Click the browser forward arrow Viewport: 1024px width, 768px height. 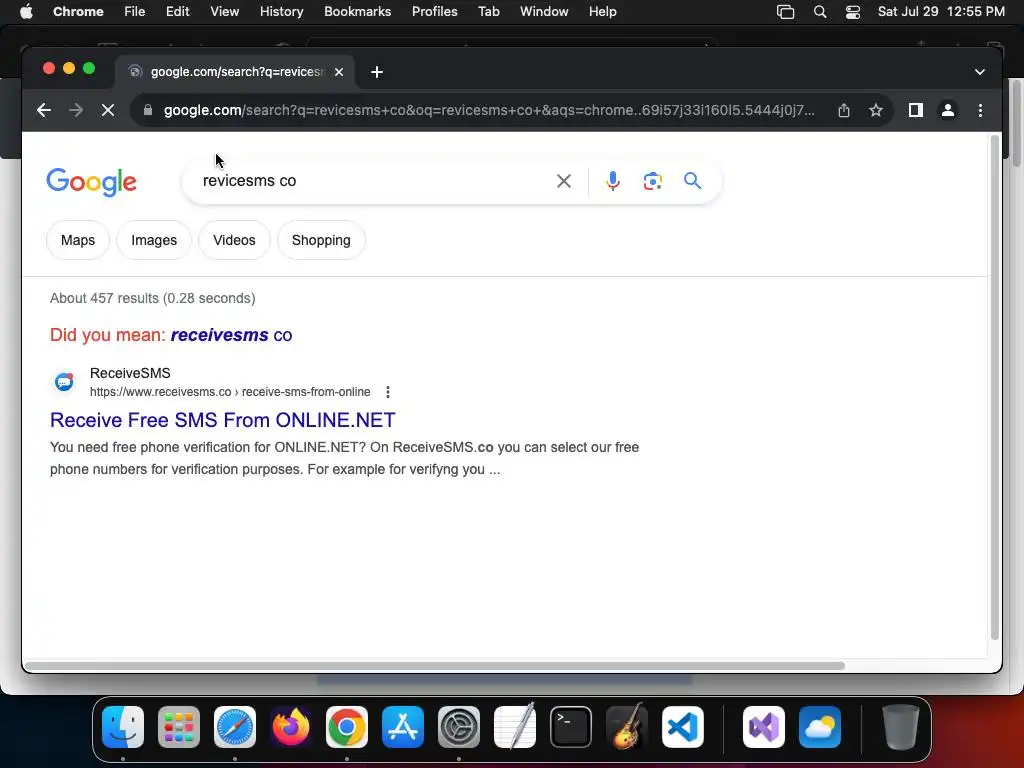(76, 110)
